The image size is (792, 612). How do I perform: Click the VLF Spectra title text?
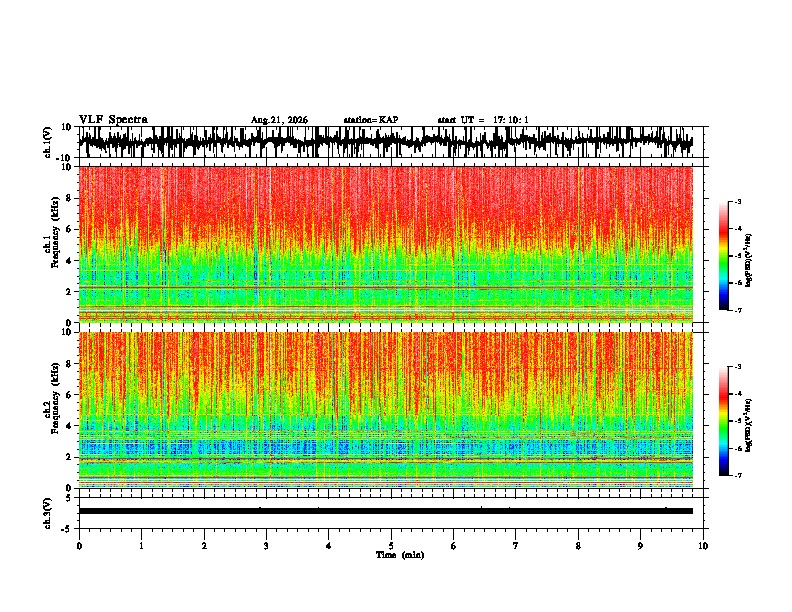pos(113,120)
